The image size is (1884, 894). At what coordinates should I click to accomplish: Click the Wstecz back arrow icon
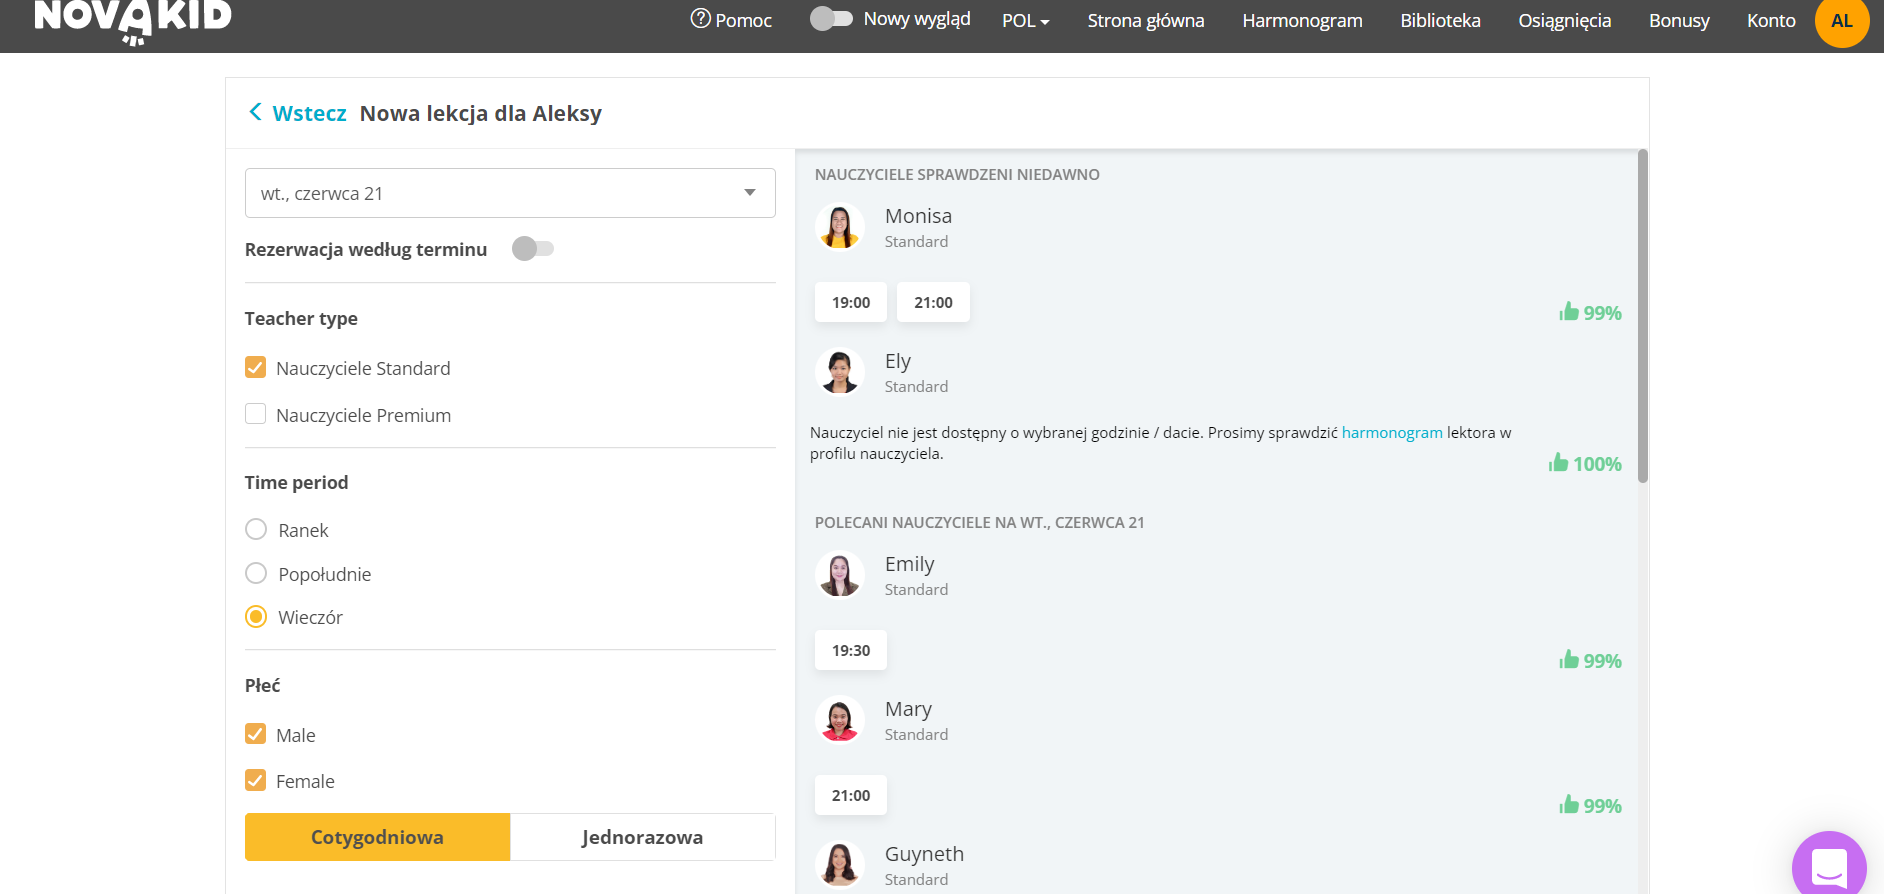255,112
